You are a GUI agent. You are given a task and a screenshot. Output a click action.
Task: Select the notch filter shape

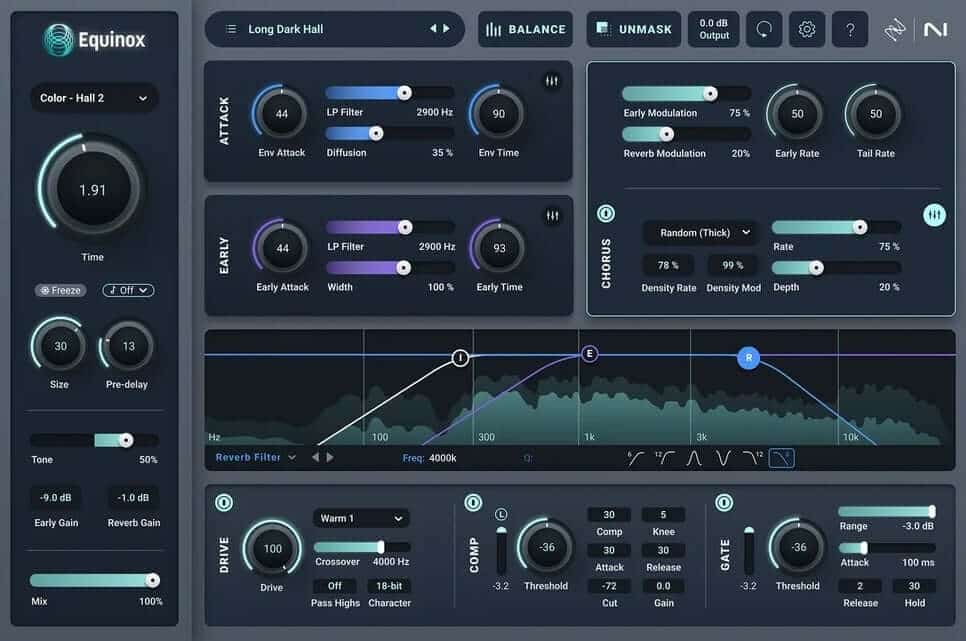(723, 458)
